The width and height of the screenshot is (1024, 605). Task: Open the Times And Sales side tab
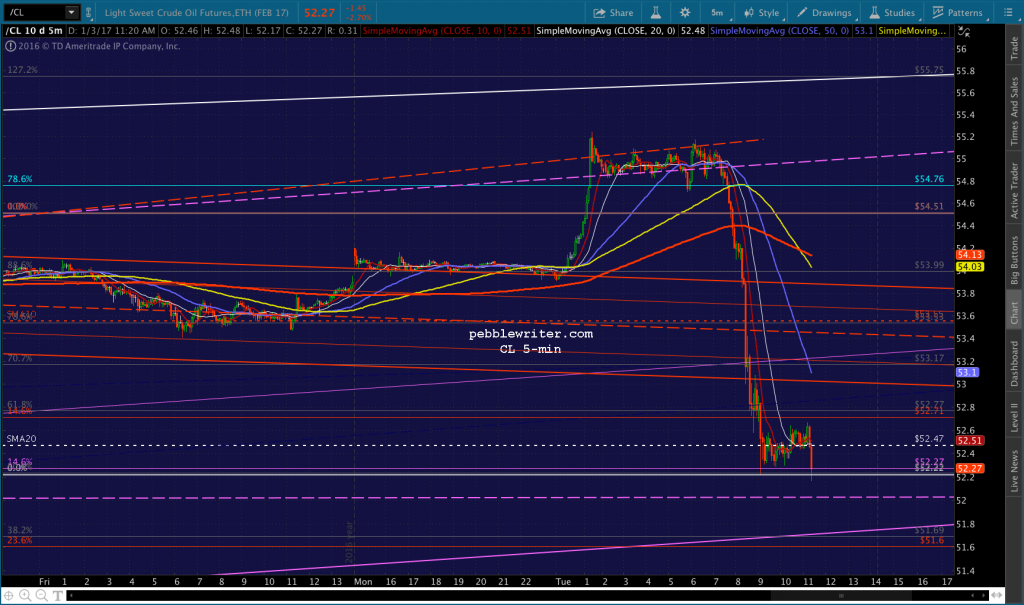[1014, 111]
